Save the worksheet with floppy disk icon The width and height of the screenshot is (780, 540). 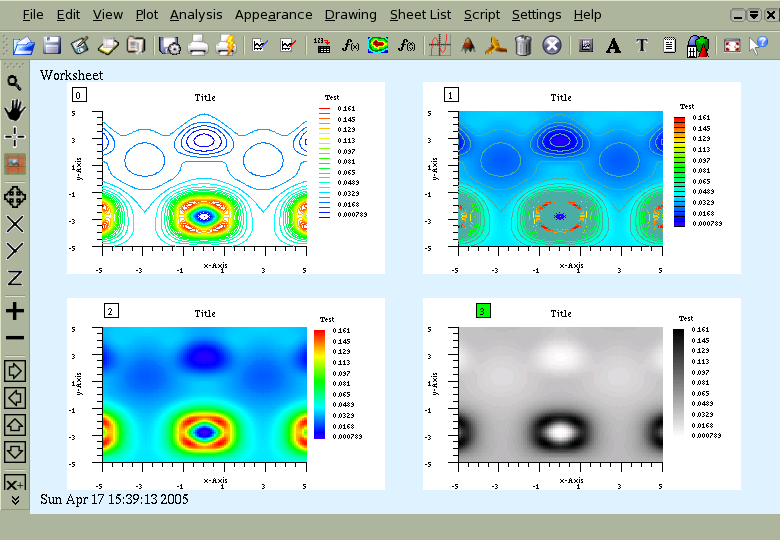coord(52,45)
